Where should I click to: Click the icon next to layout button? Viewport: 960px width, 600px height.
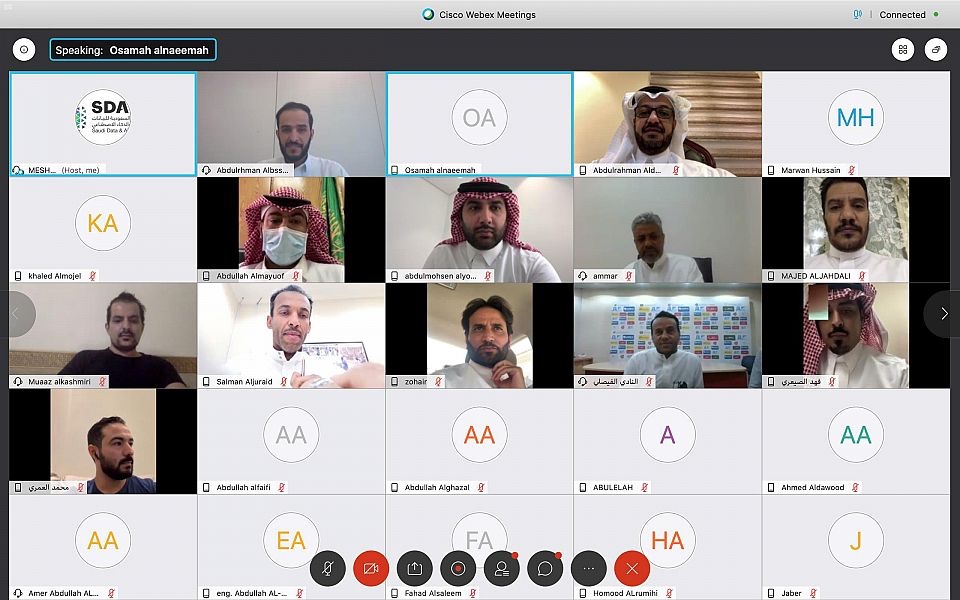tap(936, 50)
